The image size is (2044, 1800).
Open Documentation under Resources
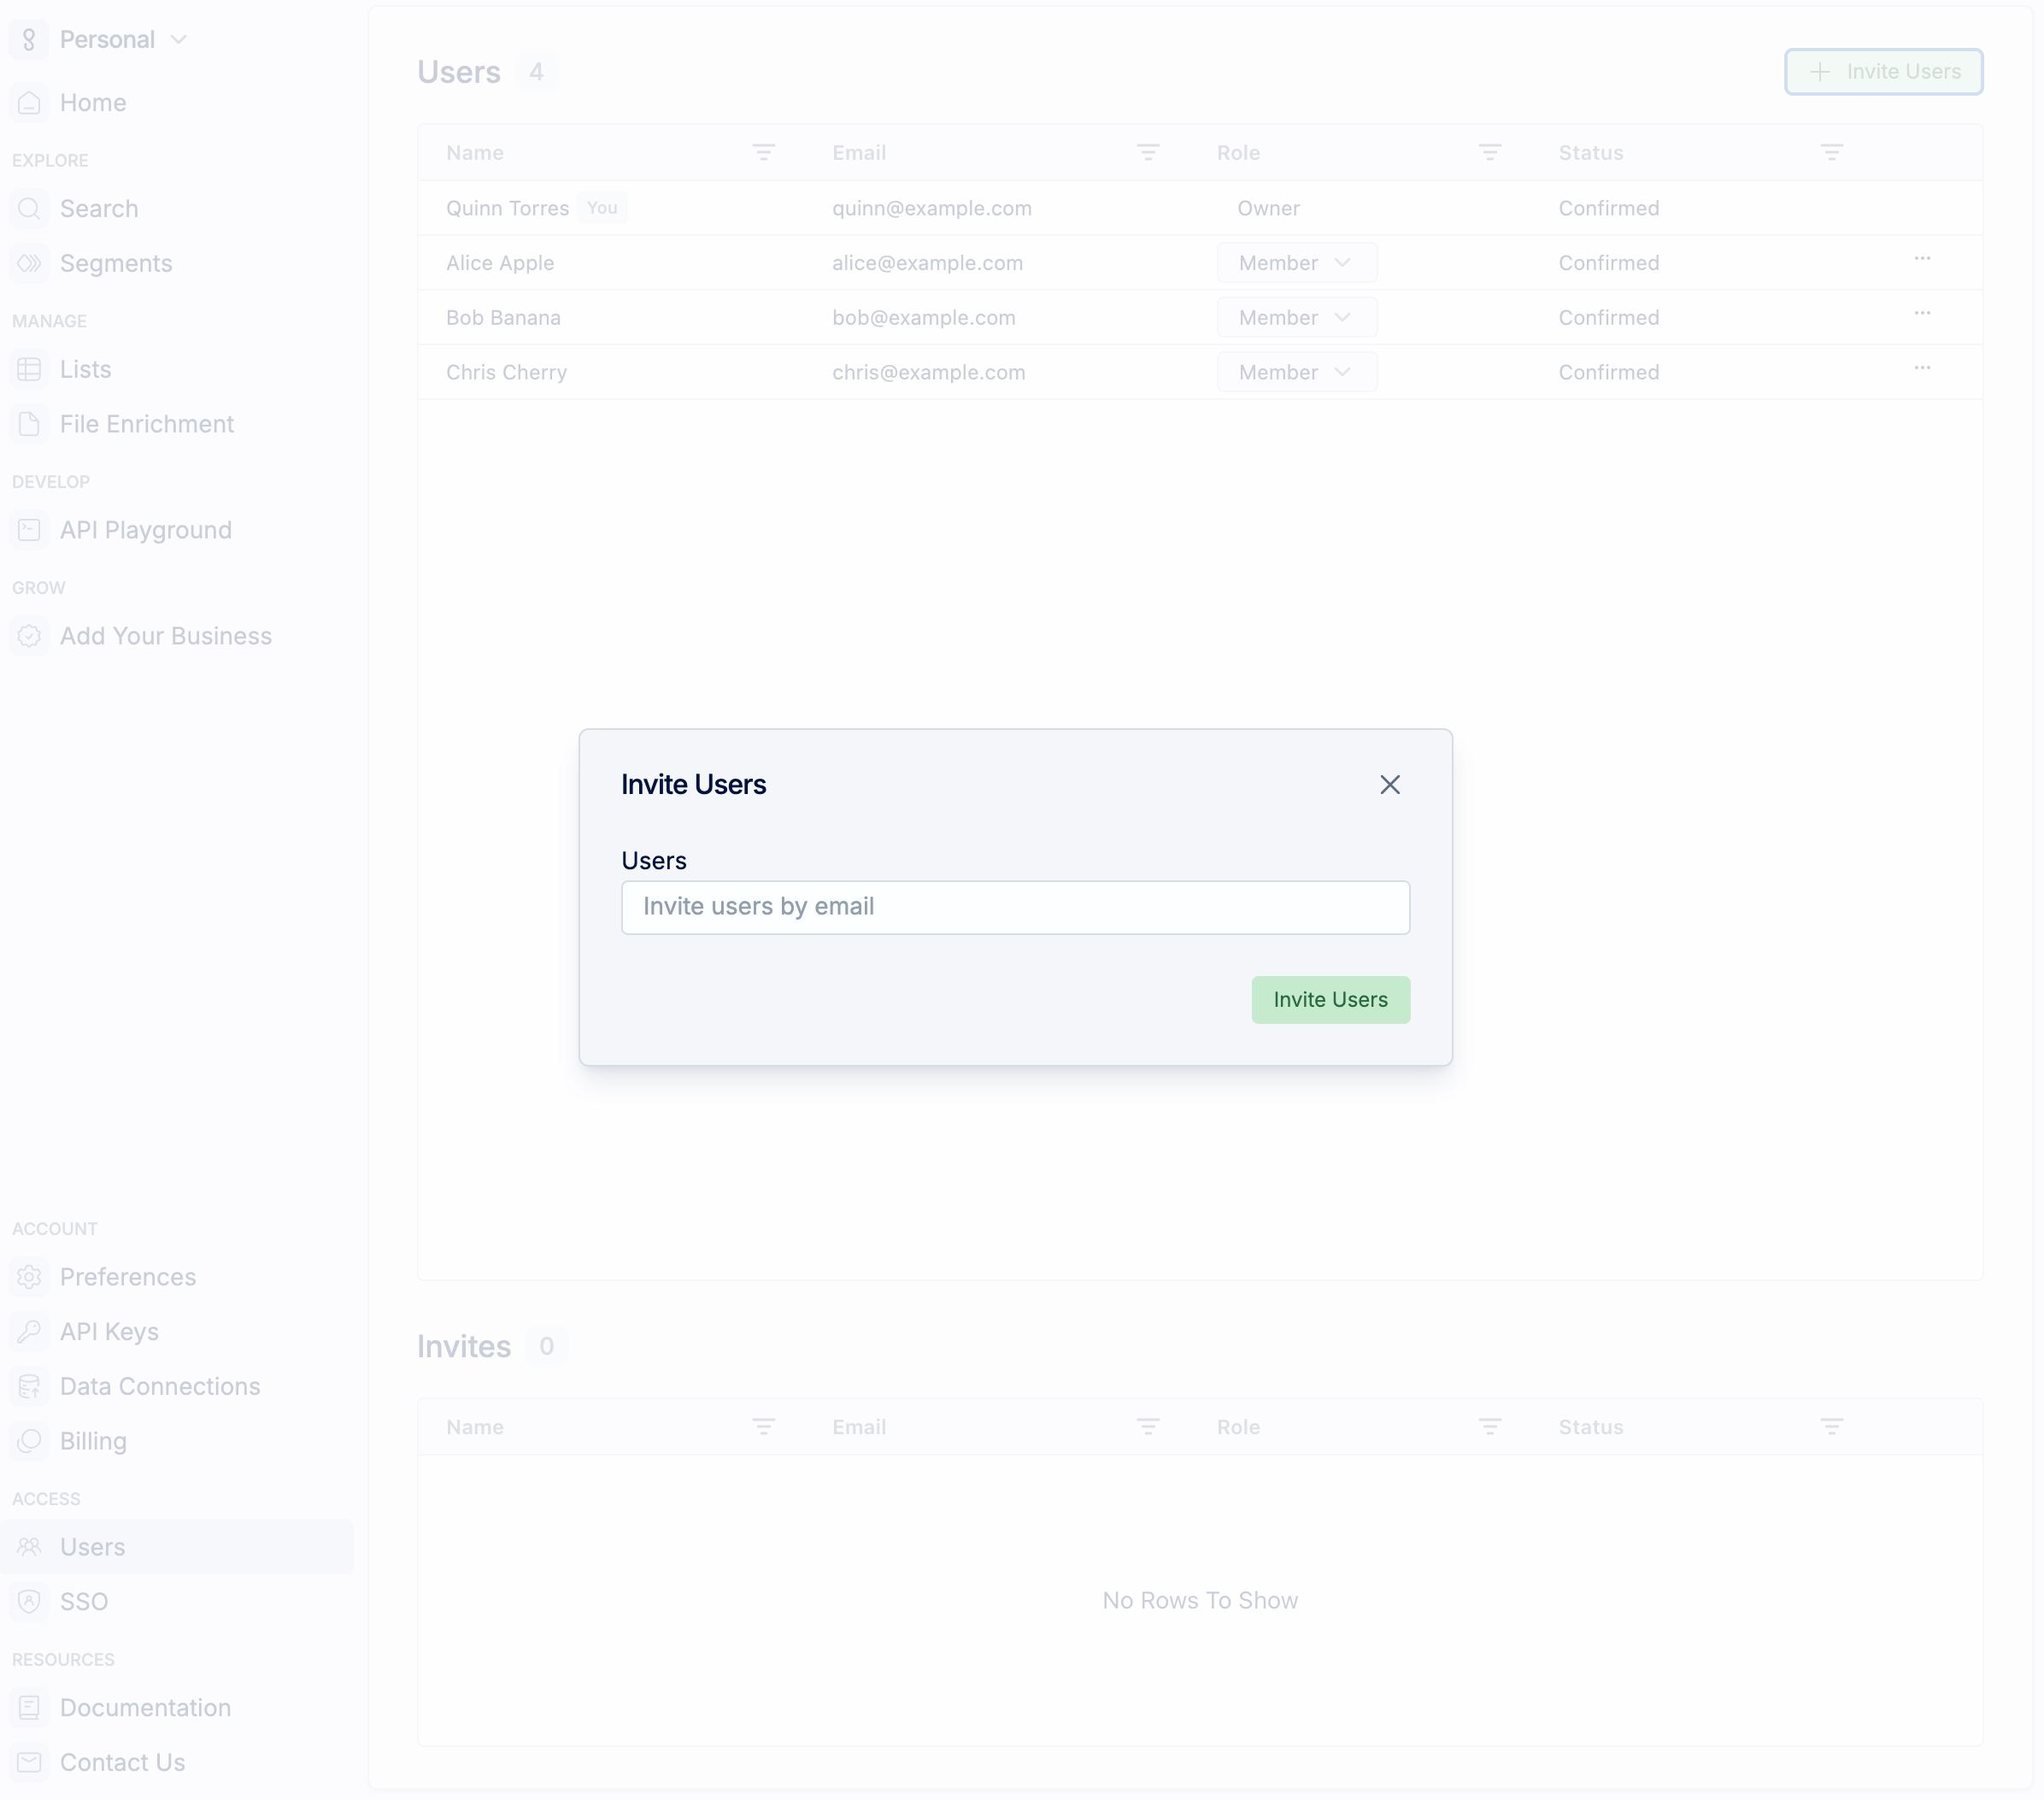coord(145,1708)
